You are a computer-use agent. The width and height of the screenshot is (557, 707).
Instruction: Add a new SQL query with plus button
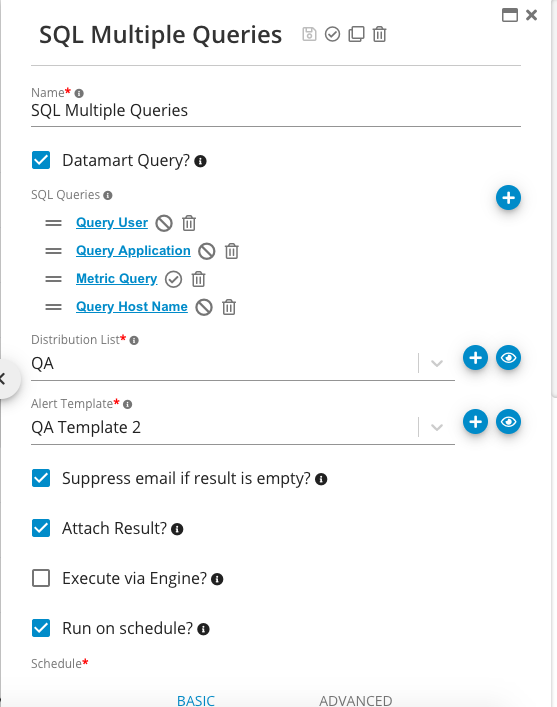click(x=508, y=197)
